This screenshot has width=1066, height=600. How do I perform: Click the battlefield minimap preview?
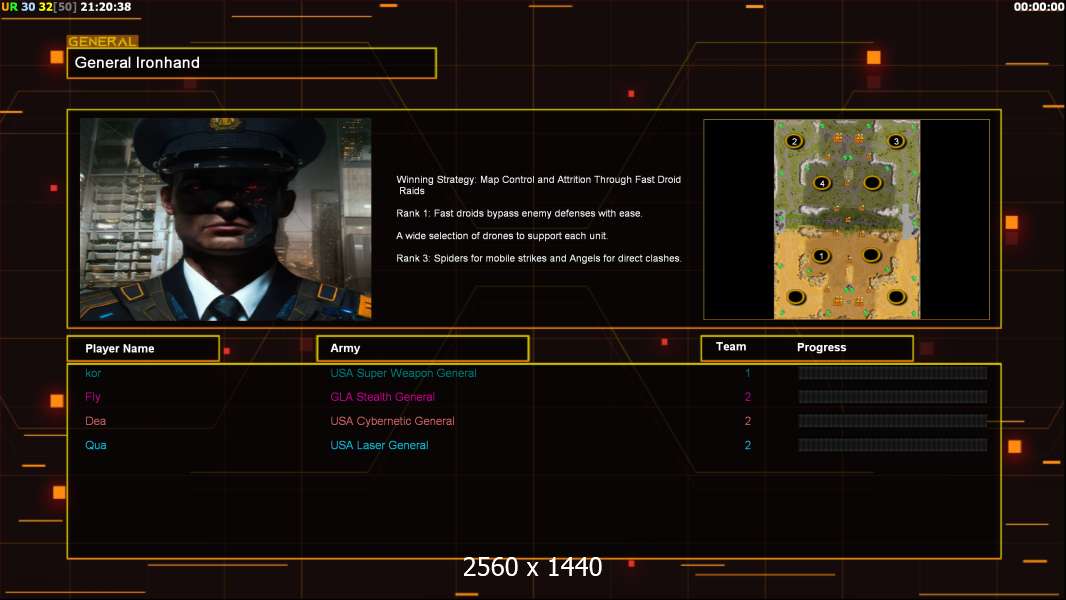(x=846, y=219)
